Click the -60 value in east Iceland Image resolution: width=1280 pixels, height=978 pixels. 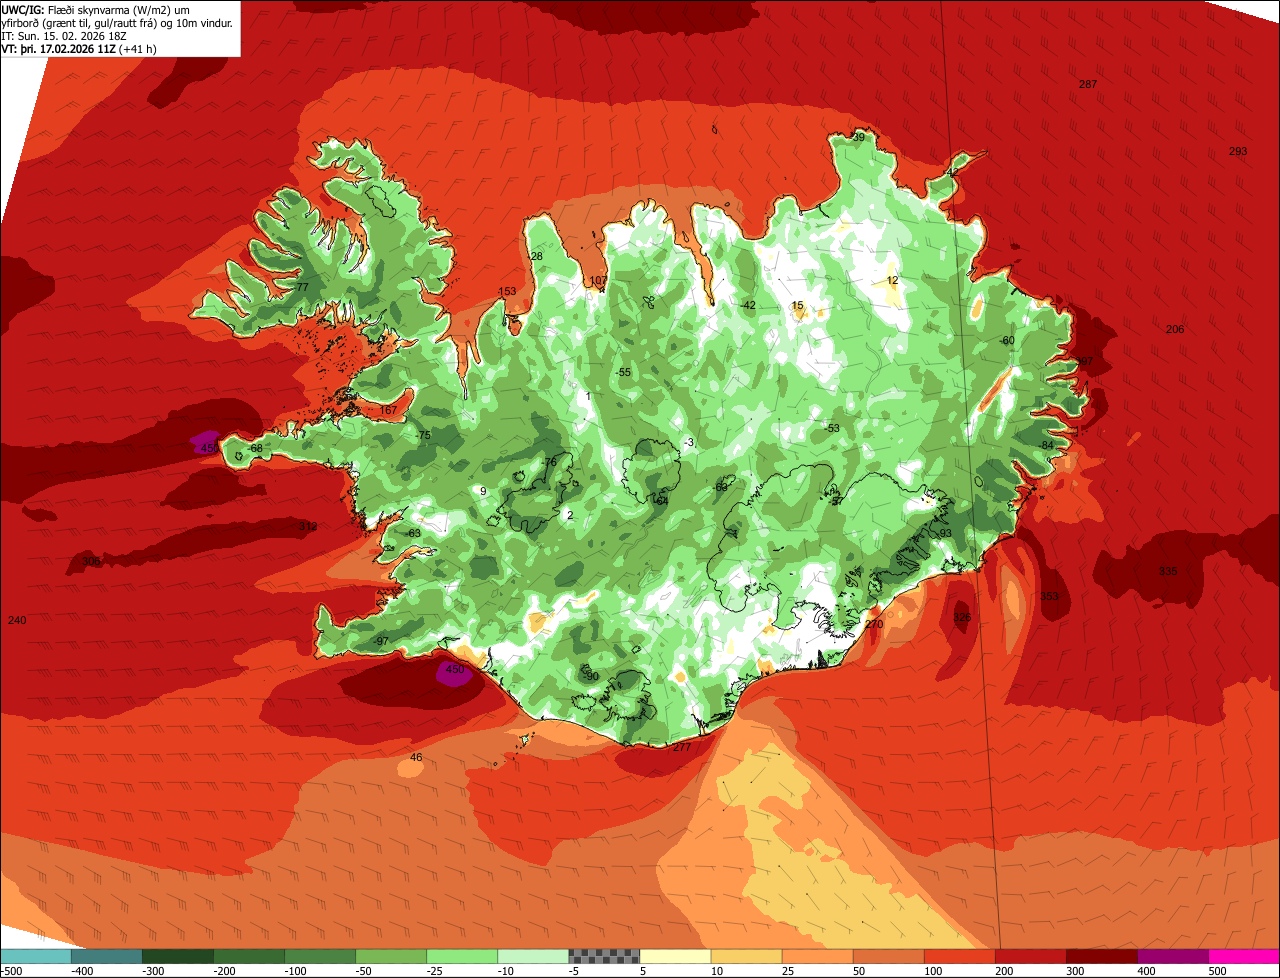[1007, 340]
